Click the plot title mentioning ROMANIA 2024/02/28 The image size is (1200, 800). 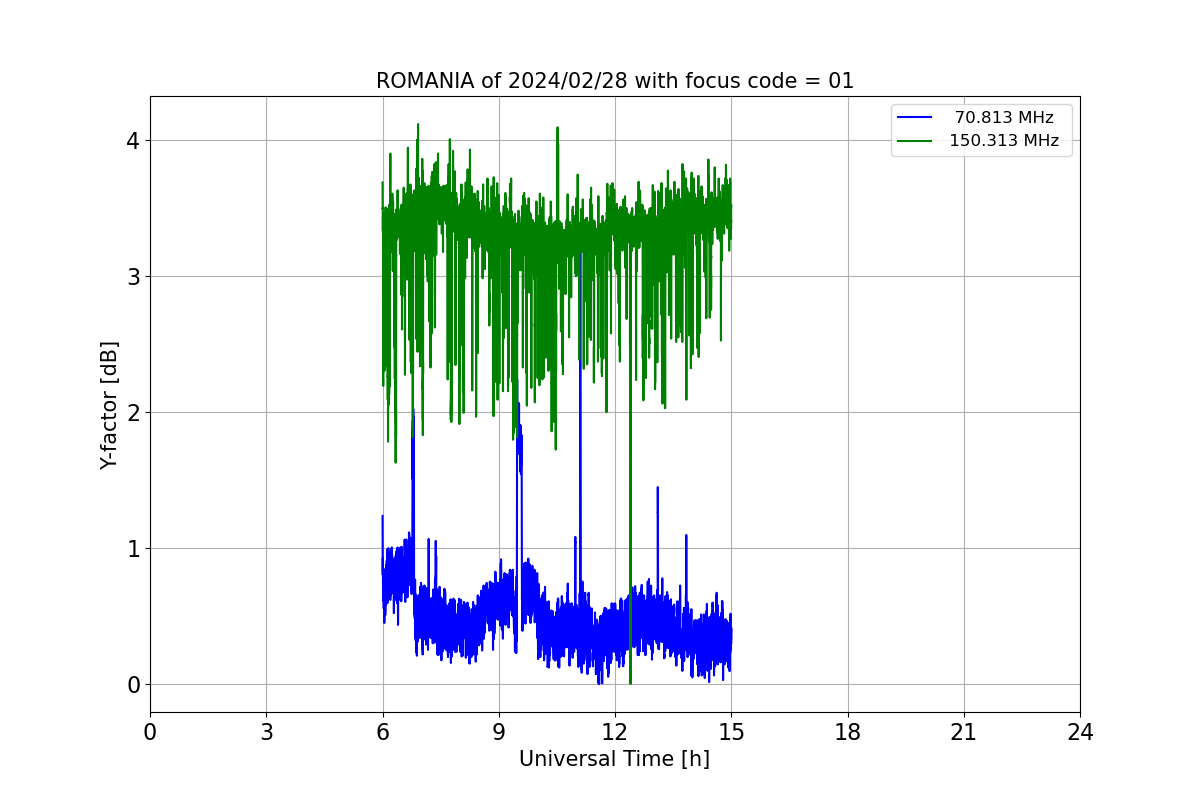point(615,81)
